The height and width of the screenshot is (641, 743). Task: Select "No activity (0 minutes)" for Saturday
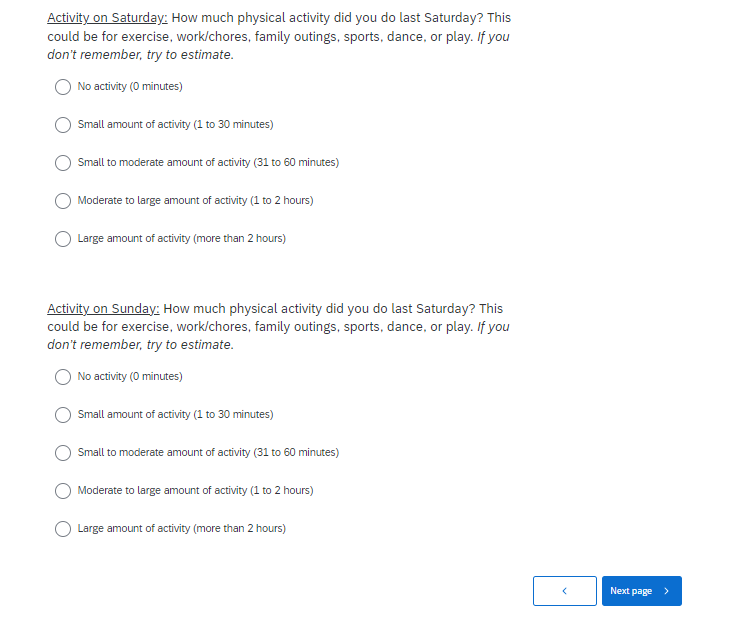click(x=63, y=87)
